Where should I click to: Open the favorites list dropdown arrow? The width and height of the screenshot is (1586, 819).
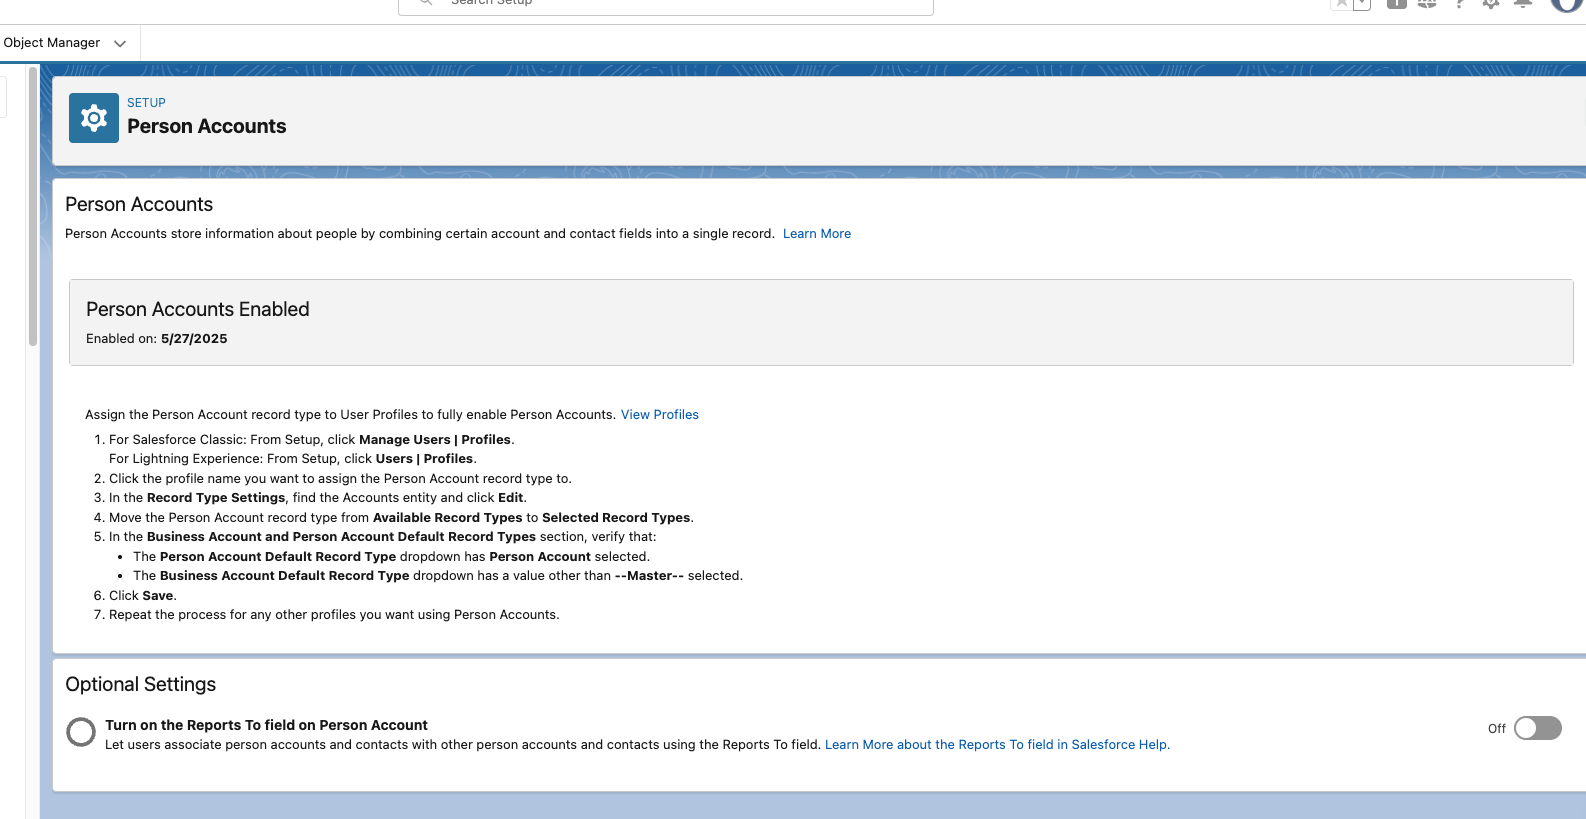(x=1362, y=4)
